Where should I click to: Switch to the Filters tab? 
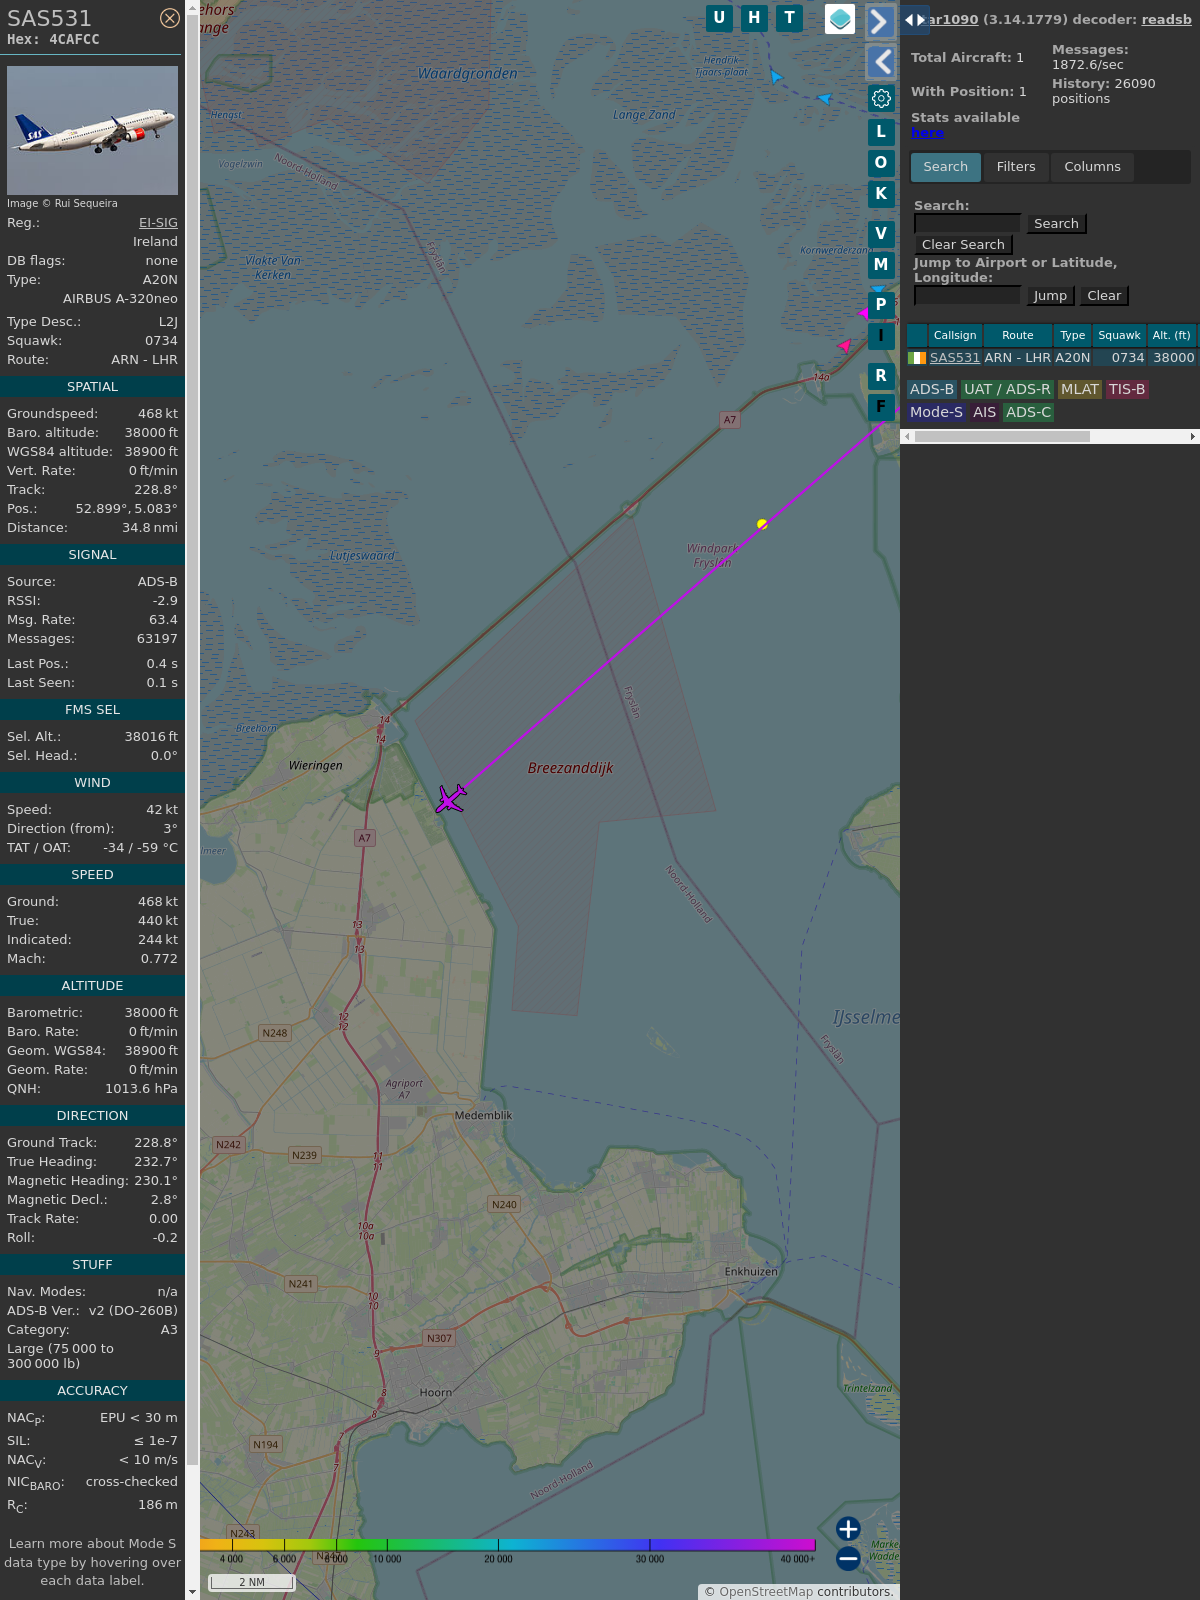point(1016,167)
